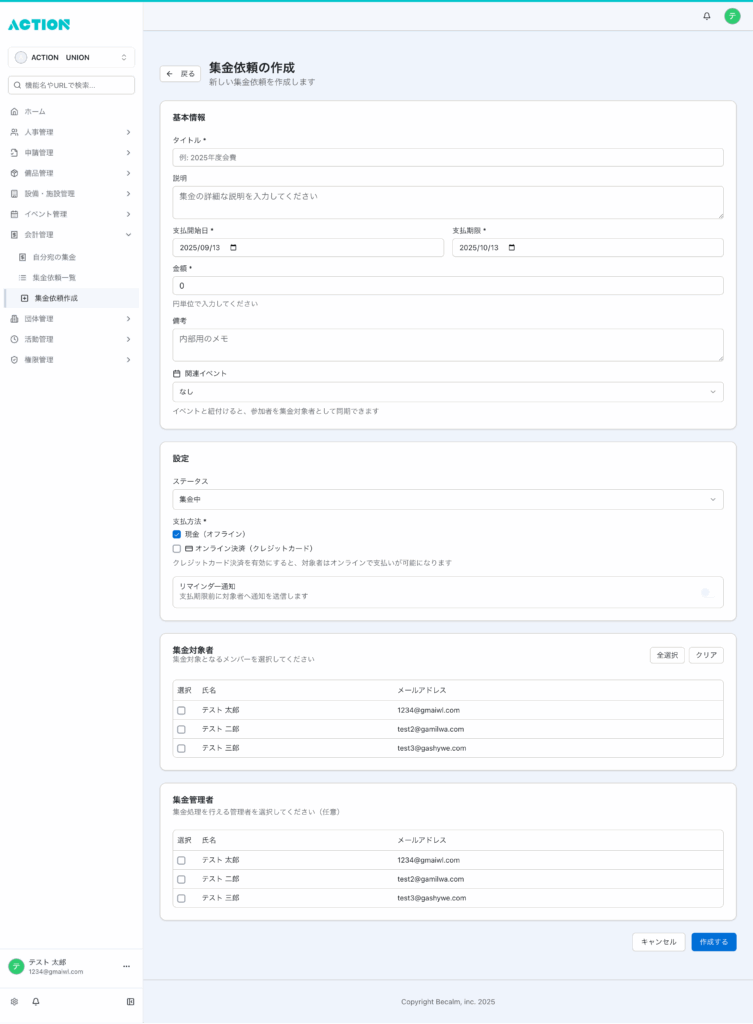
Task: Open the 関連イベント dropdown
Action: (447, 392)
